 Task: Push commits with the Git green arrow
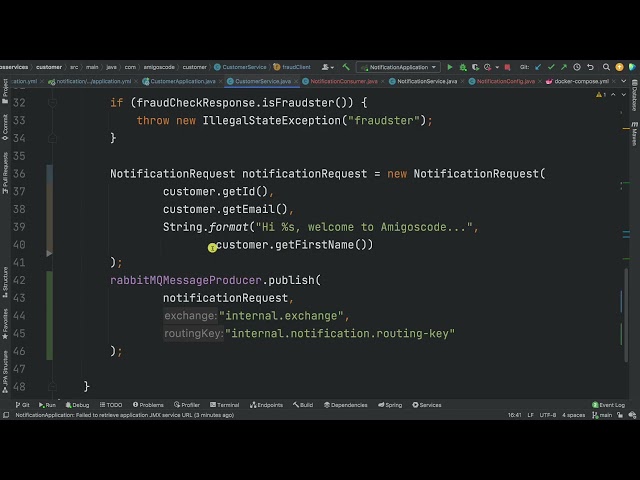[x=564, y=67]
